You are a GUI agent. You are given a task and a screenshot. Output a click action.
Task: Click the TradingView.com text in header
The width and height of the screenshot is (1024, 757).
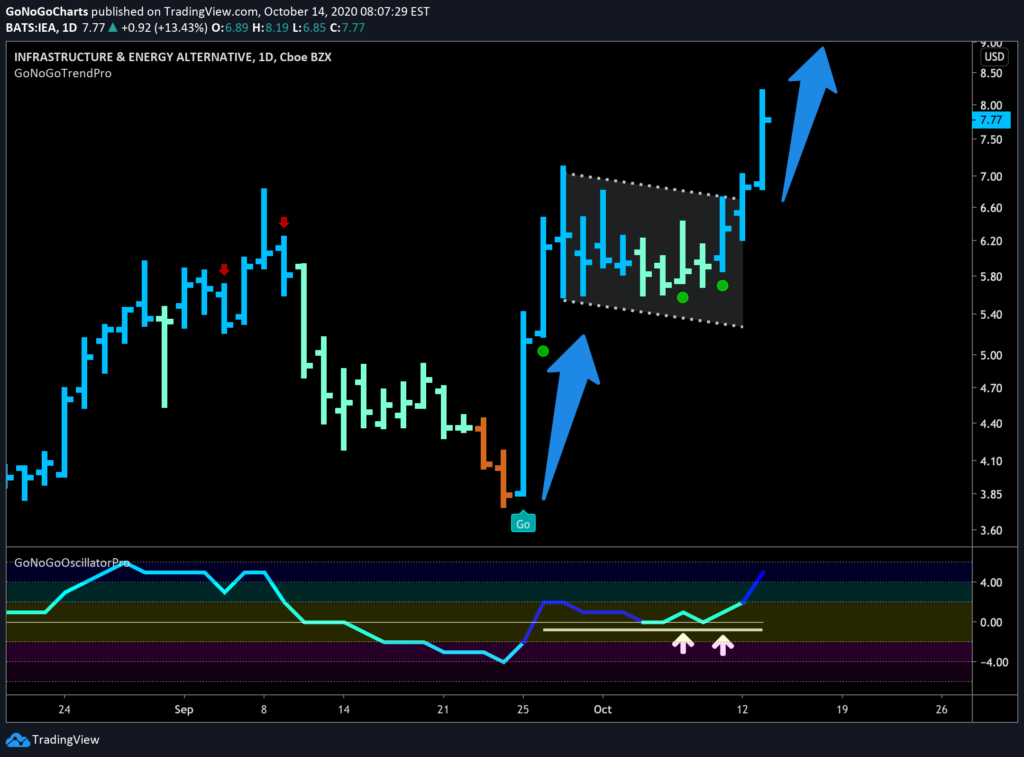pos(210,12)
